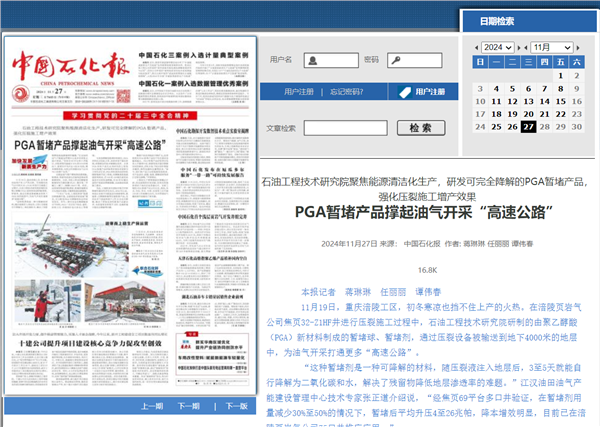Click the 中国石化报 masthead title
The width and height of the screenshot is (600, 427).
point(71,65)
